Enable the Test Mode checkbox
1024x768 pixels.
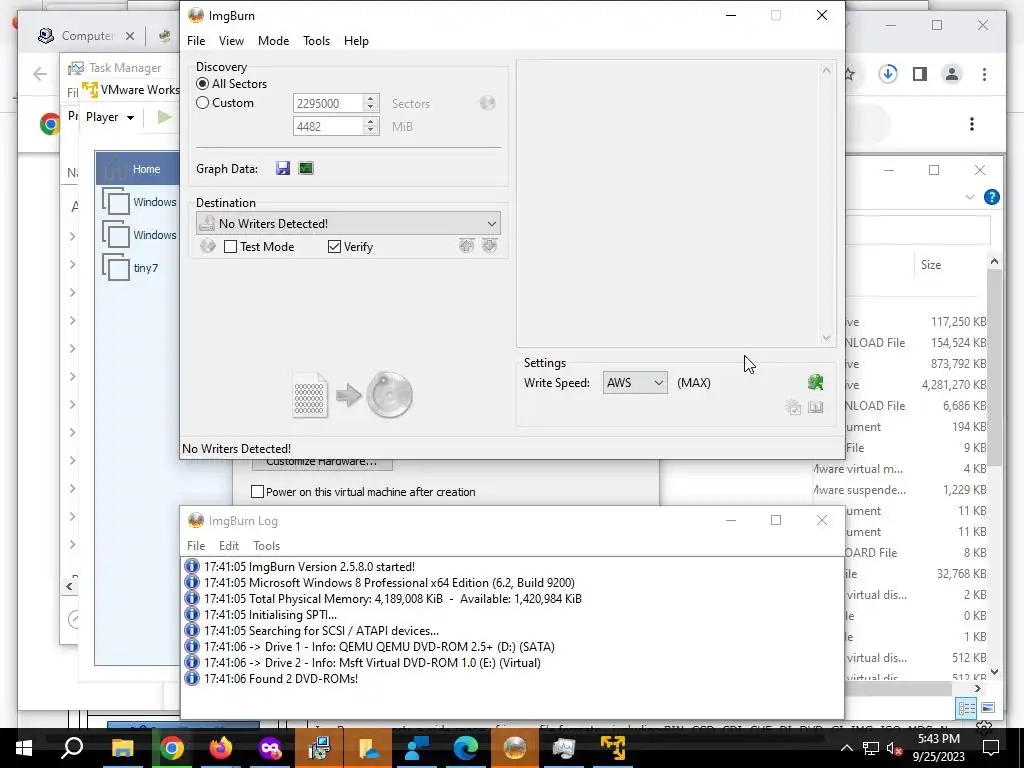[231, 247]
